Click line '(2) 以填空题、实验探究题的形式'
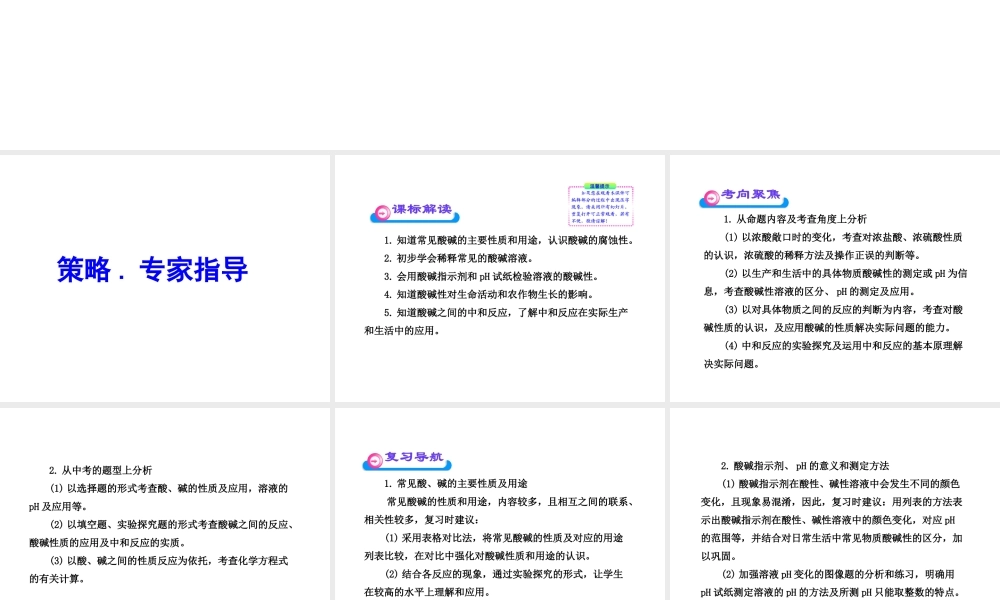Image resolution: width=1000 pixels, height=600 pixels. 173,524
